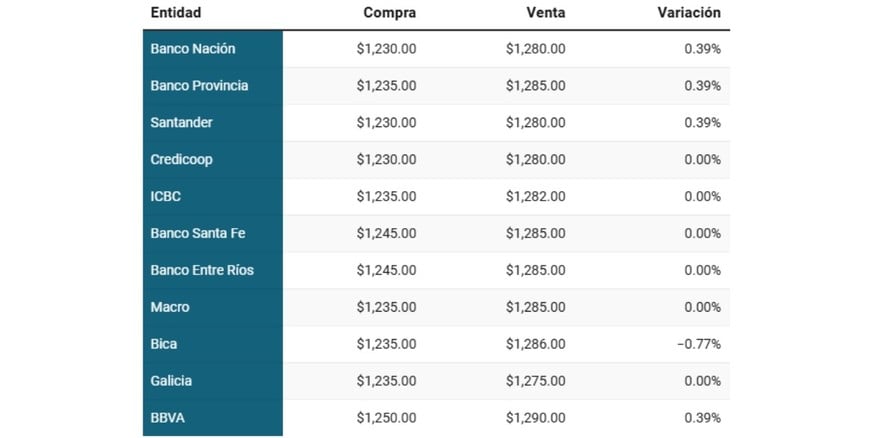Click BBVA's $1,290.00 venta price
The width and height of the screenshot is (870, 438).
click(x=535, y=418)
